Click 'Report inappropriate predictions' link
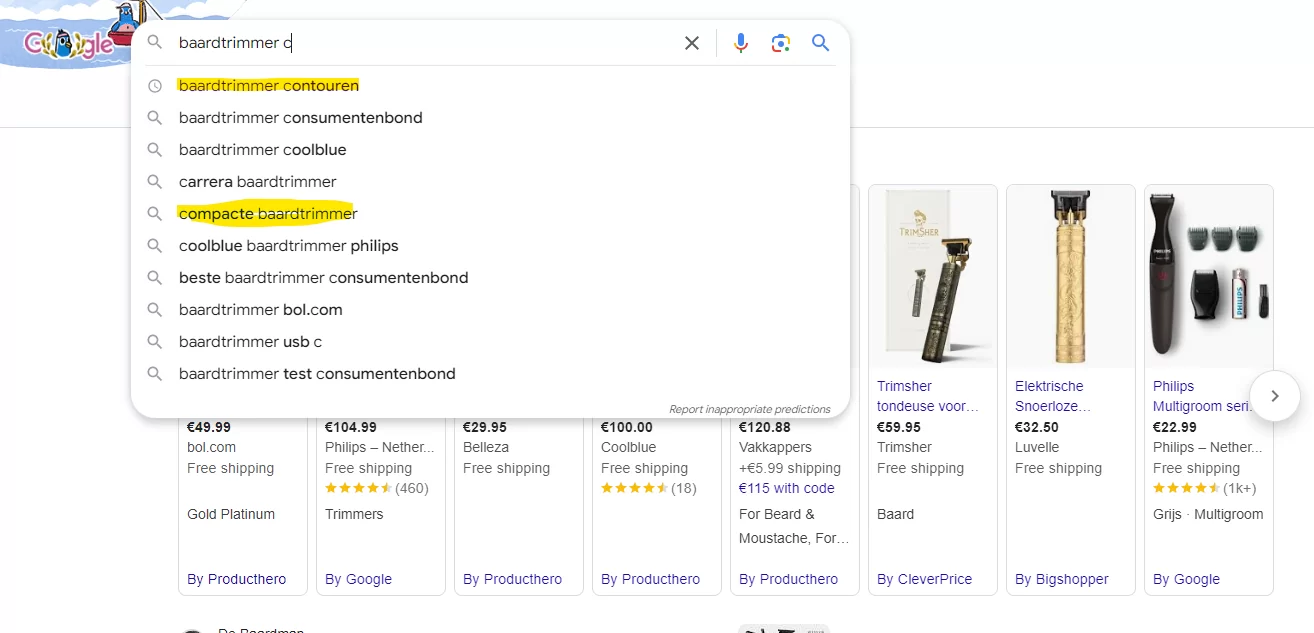 point(750,409)
